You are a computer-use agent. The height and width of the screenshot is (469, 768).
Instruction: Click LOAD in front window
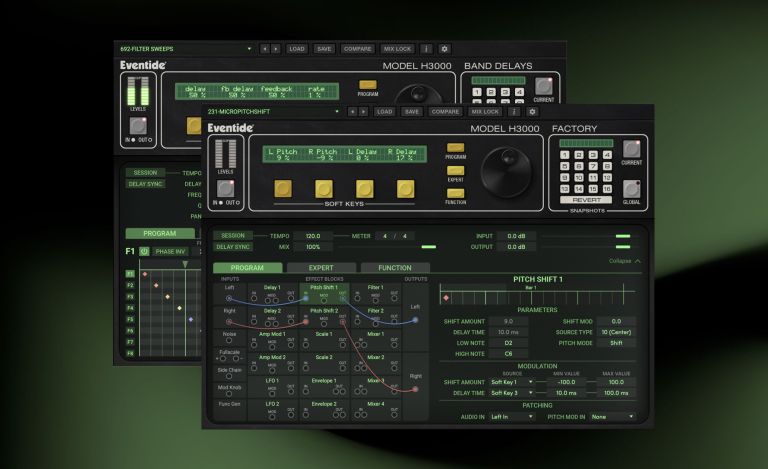point(384,112)
